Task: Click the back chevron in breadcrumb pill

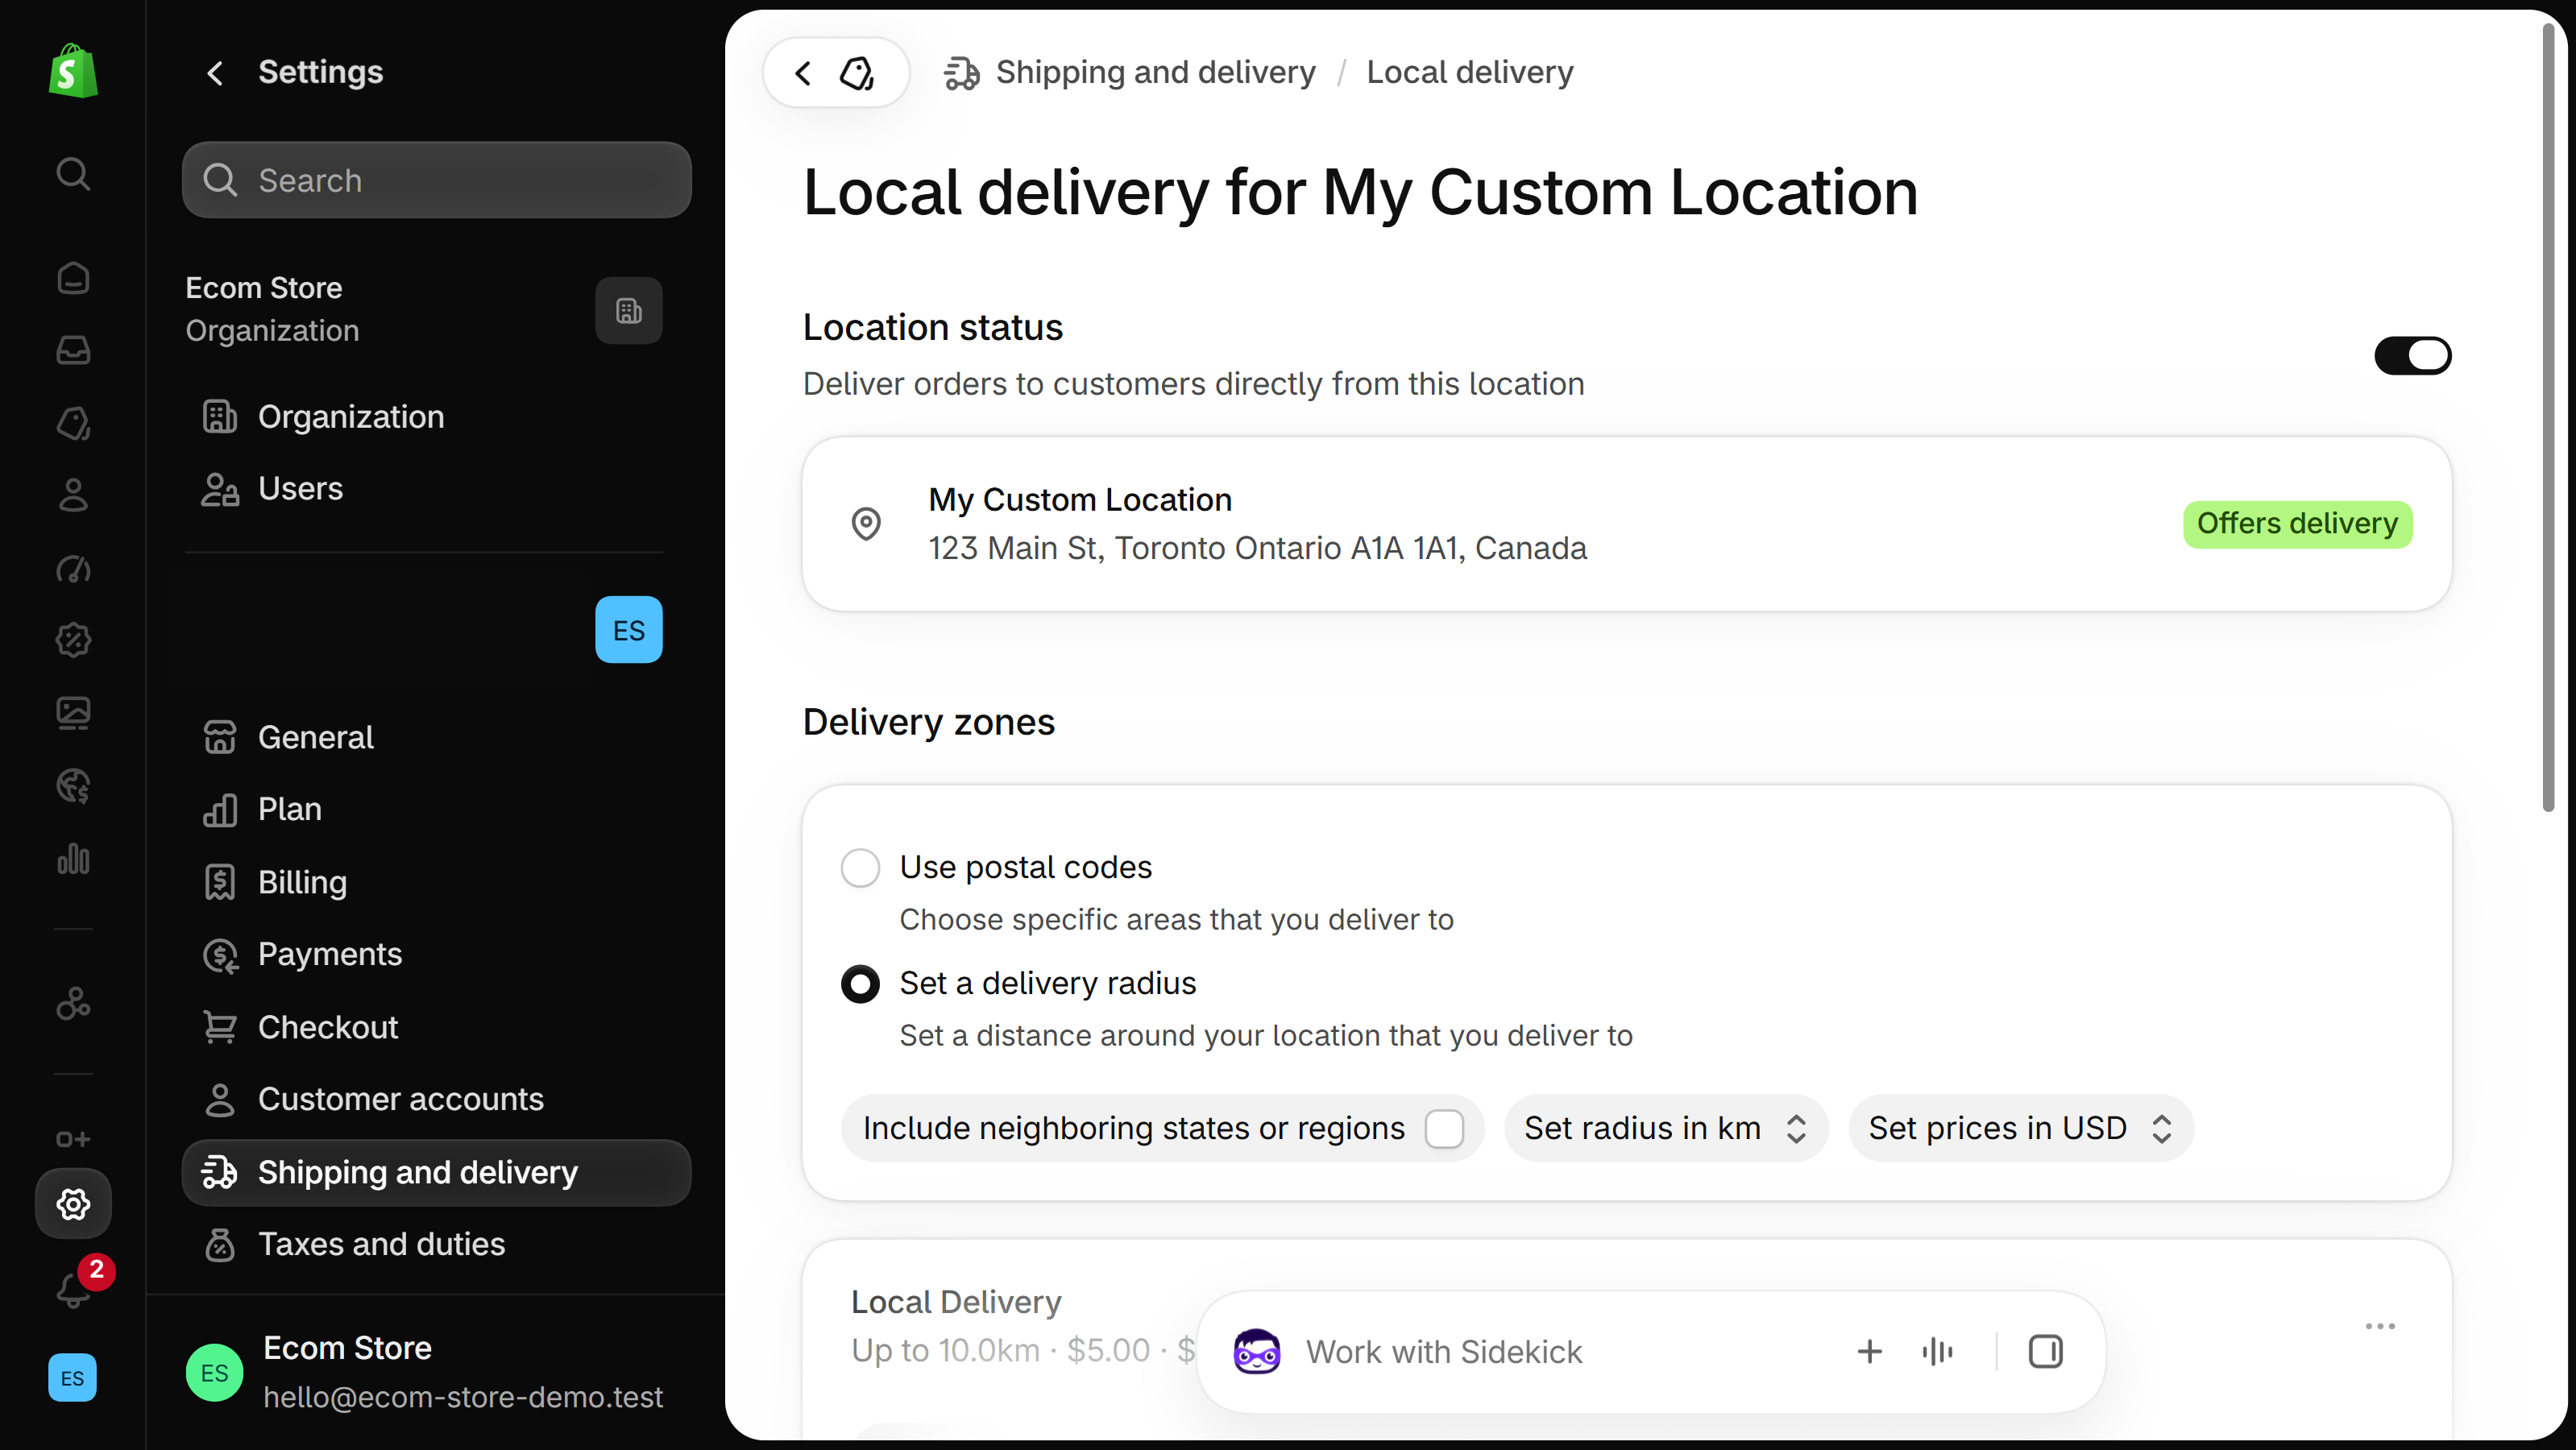Action: (x=803, y=73)
